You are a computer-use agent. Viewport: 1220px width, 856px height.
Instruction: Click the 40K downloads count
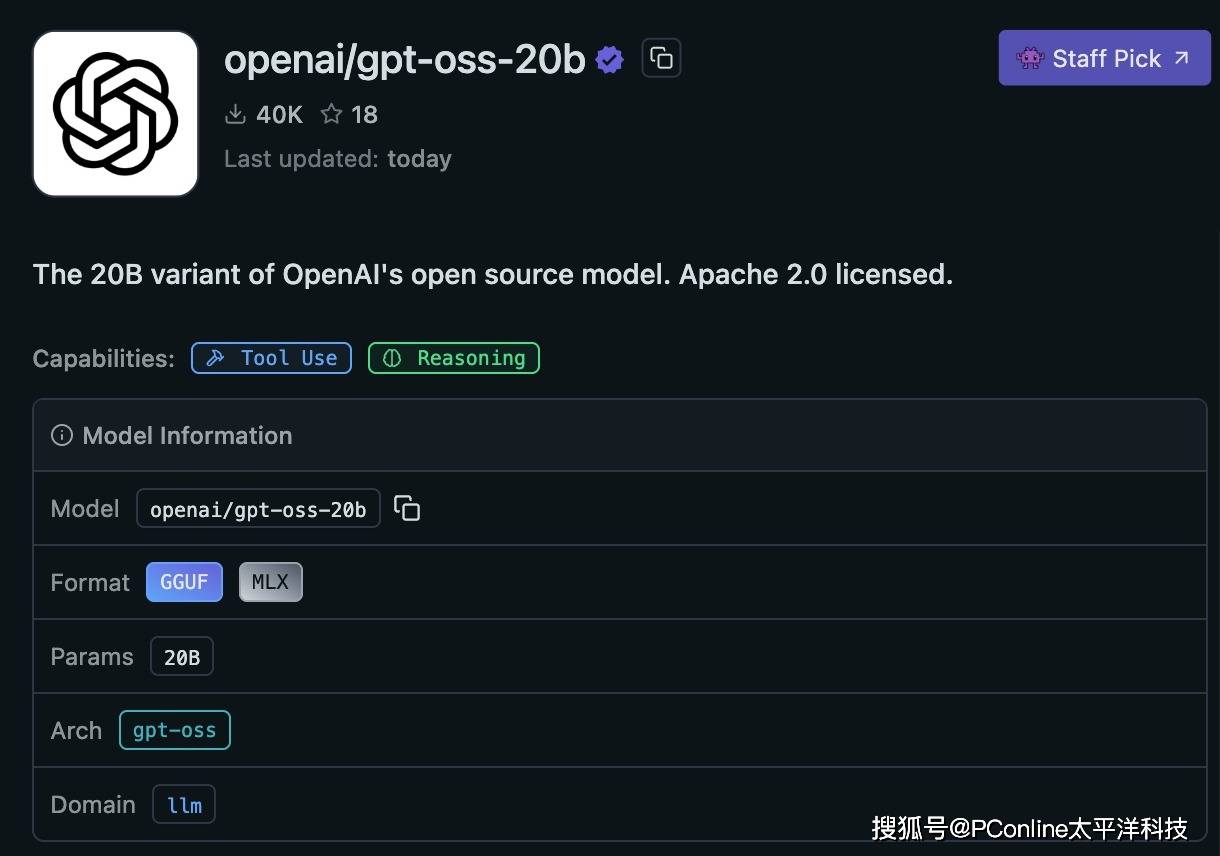[279, 114]
